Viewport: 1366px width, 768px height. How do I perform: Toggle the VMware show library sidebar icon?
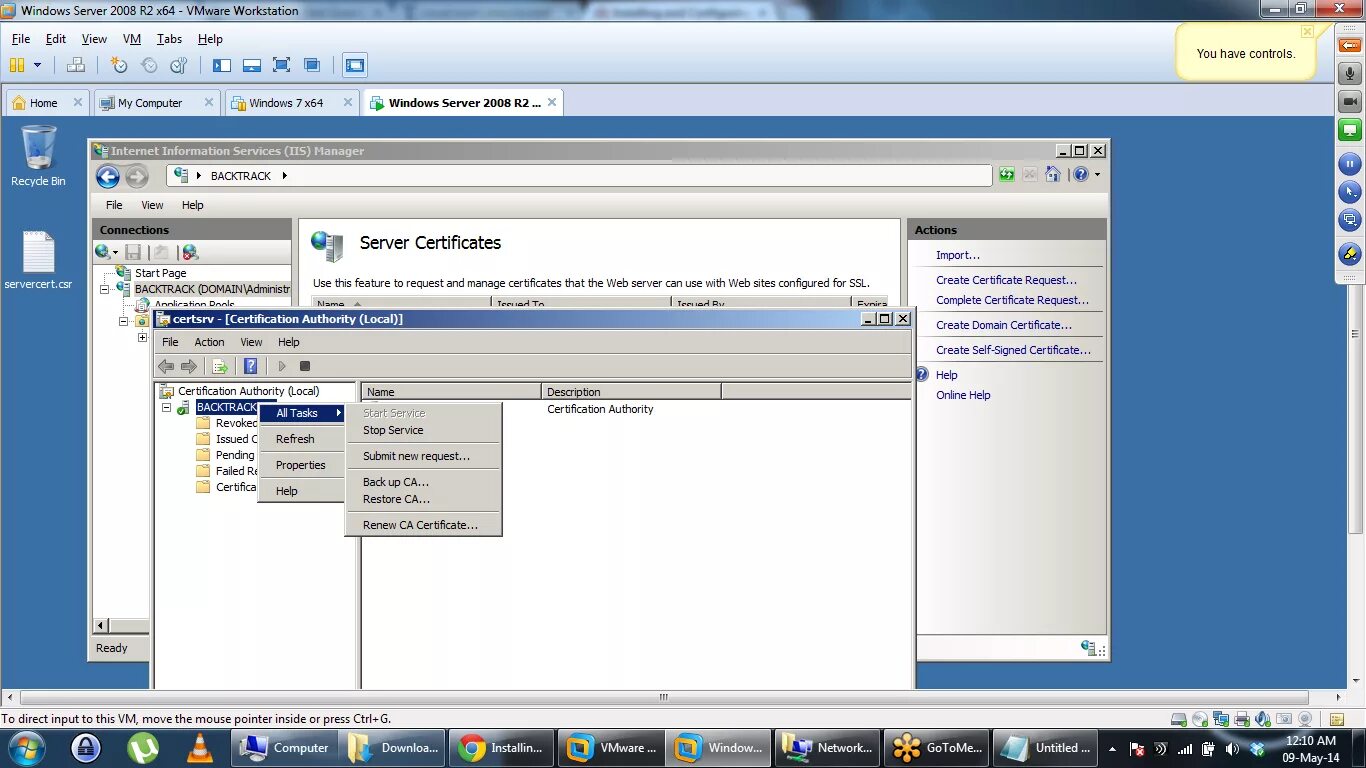(222, 65)
